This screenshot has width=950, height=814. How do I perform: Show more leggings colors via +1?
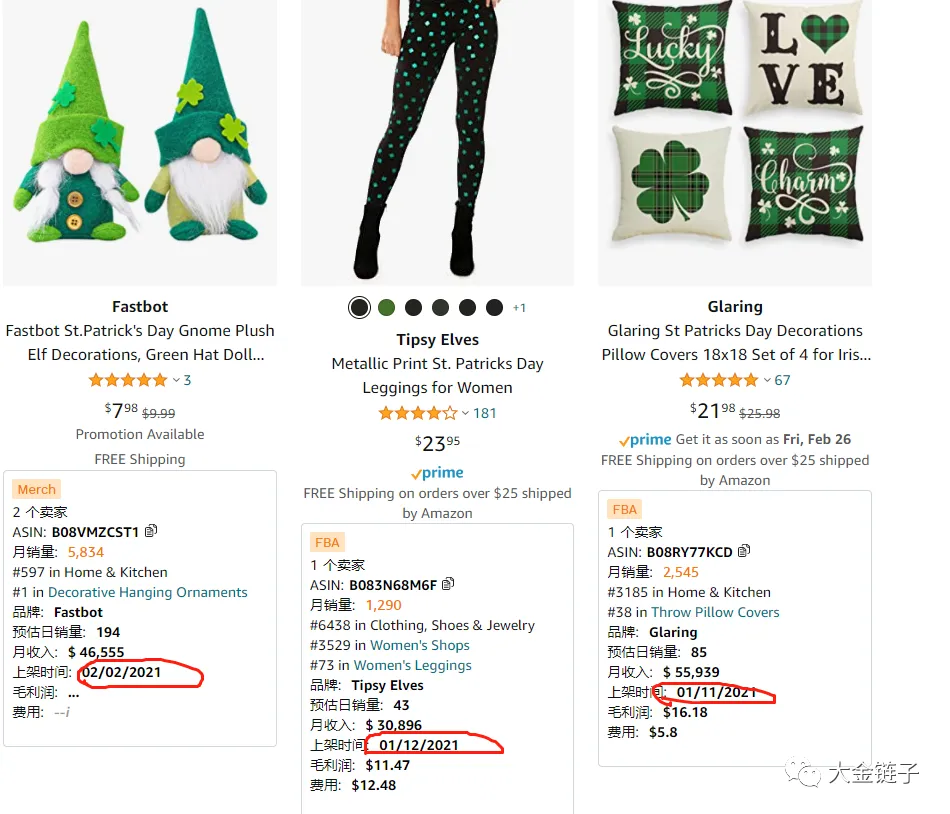pyautogui.click(x=519, y=308)
